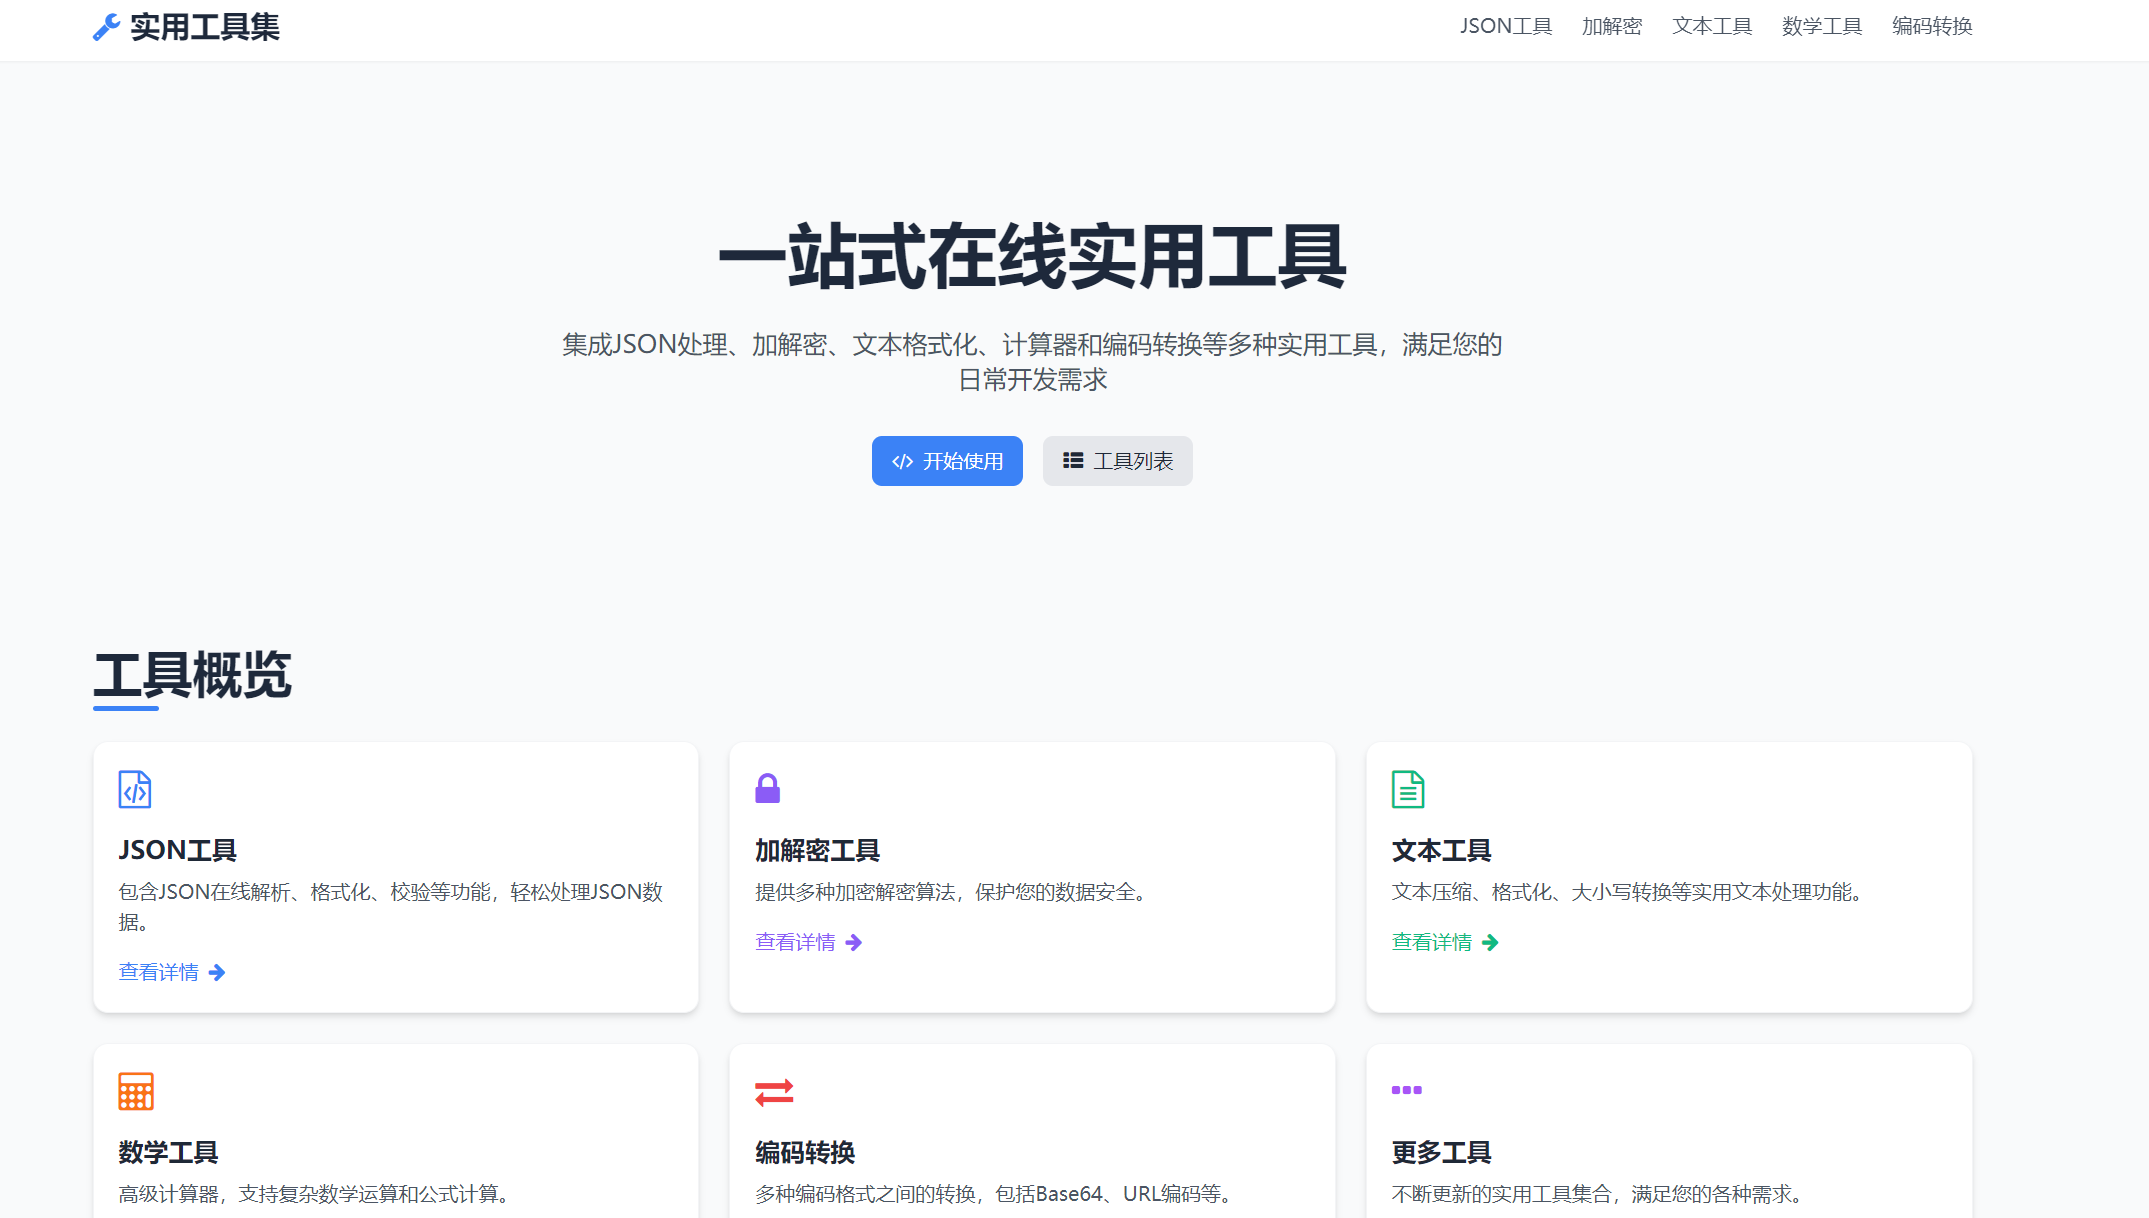2149x1218 pixels.
Task: Click the green document icon on 文本工具 card
Action: click(x=1407, y=789)
